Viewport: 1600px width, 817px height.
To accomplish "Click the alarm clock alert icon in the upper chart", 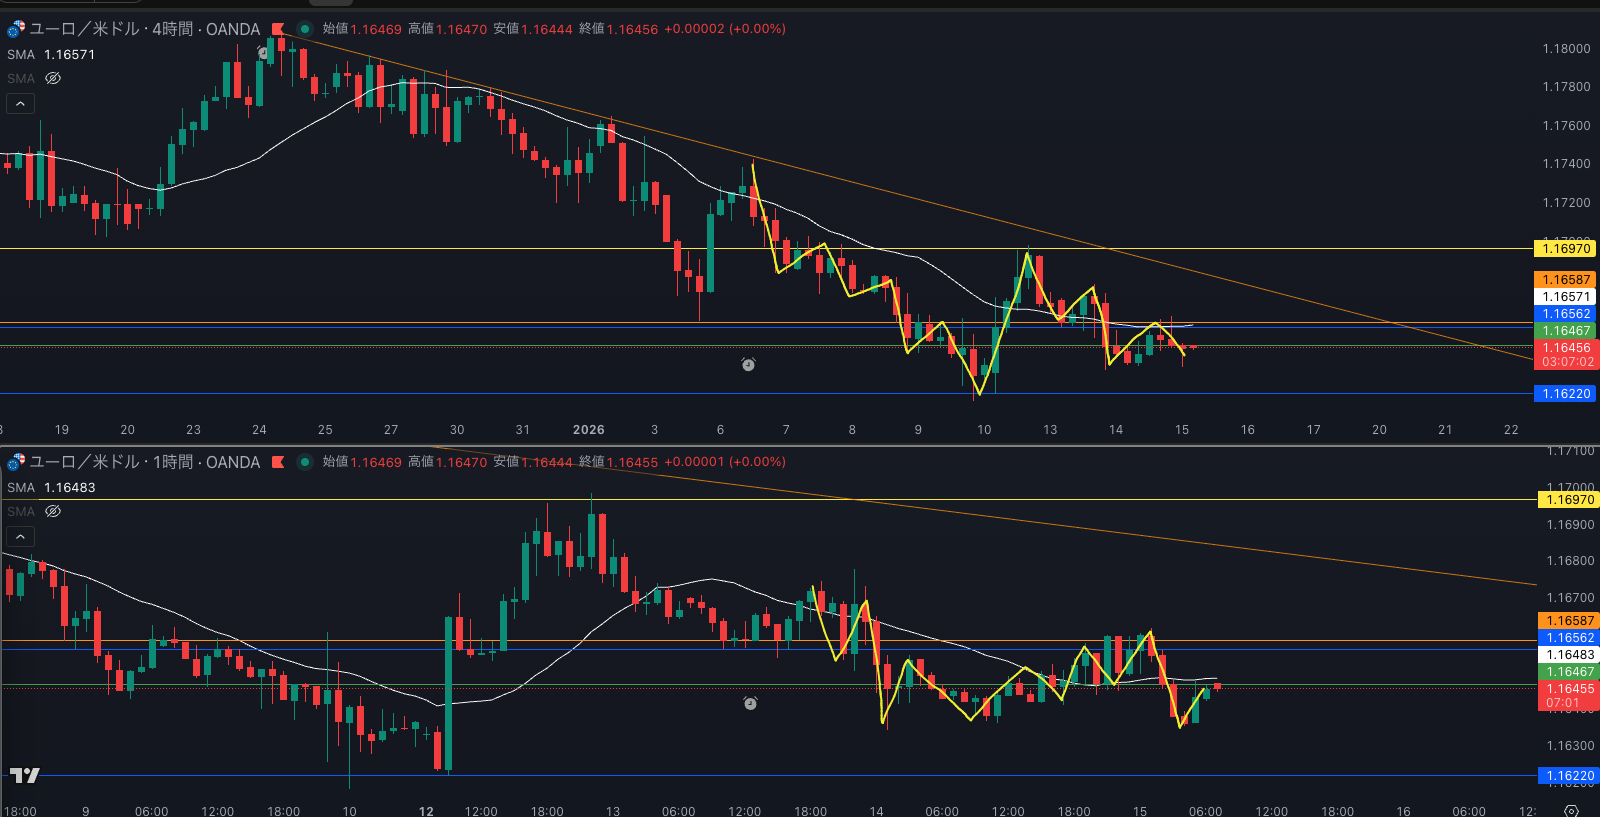I will point(748,365).
